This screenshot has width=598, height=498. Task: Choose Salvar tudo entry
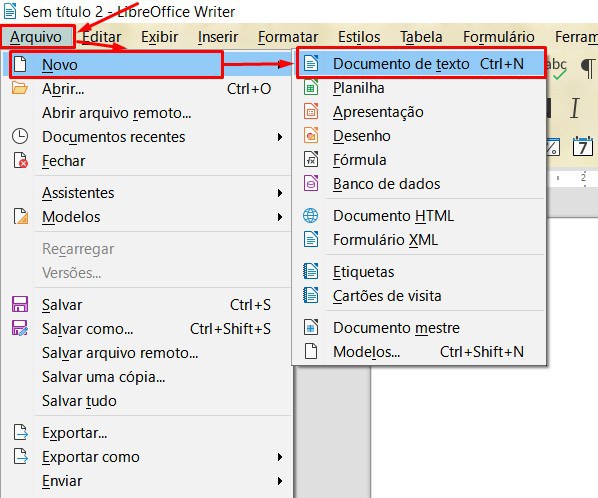(x=147, y=401)
